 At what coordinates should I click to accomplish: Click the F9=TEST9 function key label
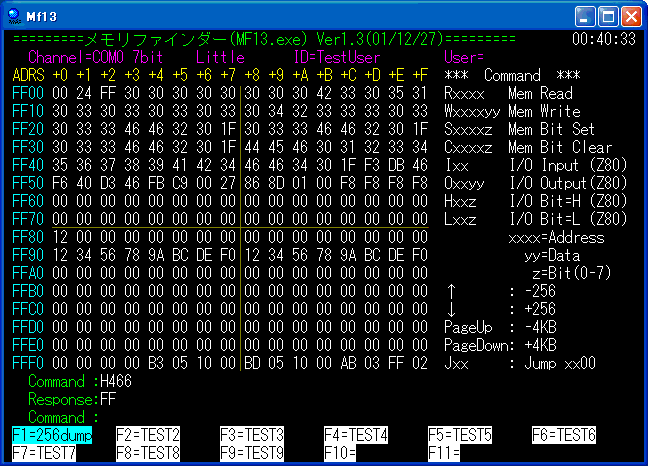coord(252,452)
